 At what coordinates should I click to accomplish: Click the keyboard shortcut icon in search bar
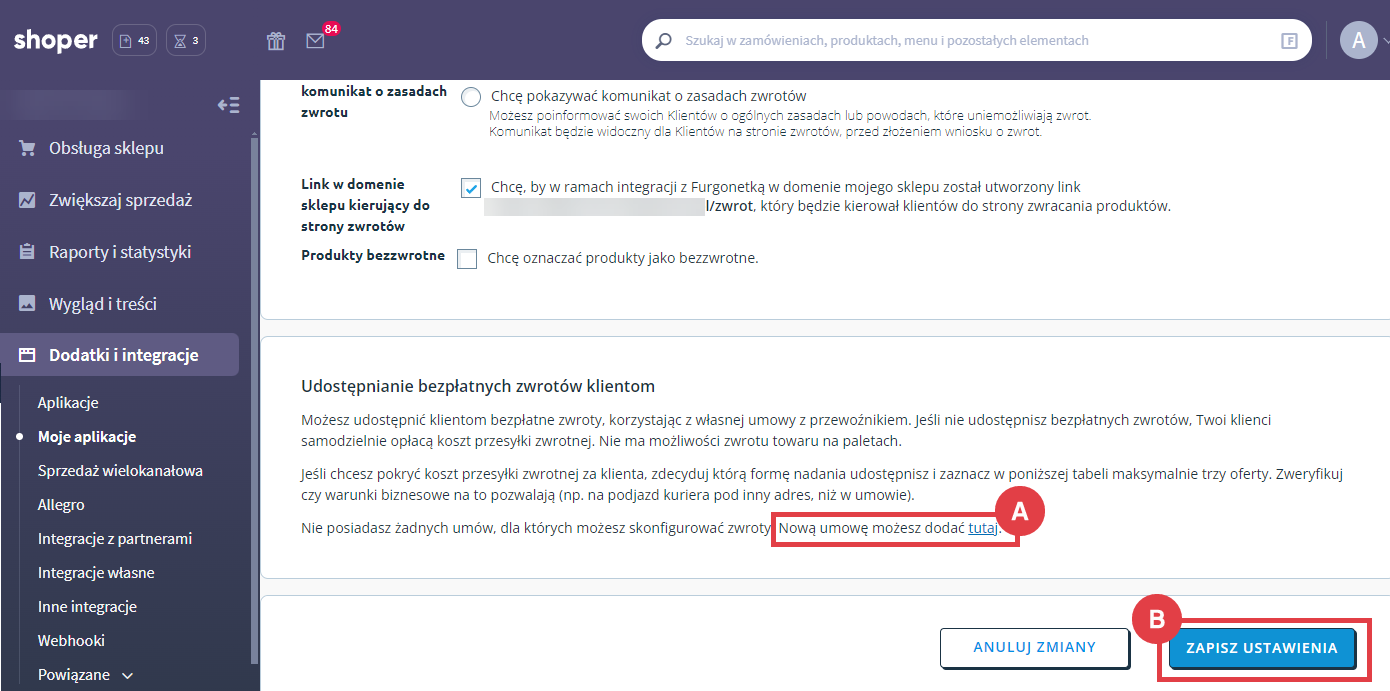1289,41
